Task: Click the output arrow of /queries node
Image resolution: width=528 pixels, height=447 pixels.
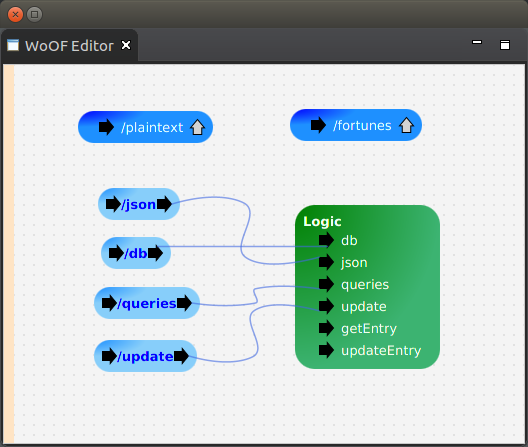Action: click(184, 303)
